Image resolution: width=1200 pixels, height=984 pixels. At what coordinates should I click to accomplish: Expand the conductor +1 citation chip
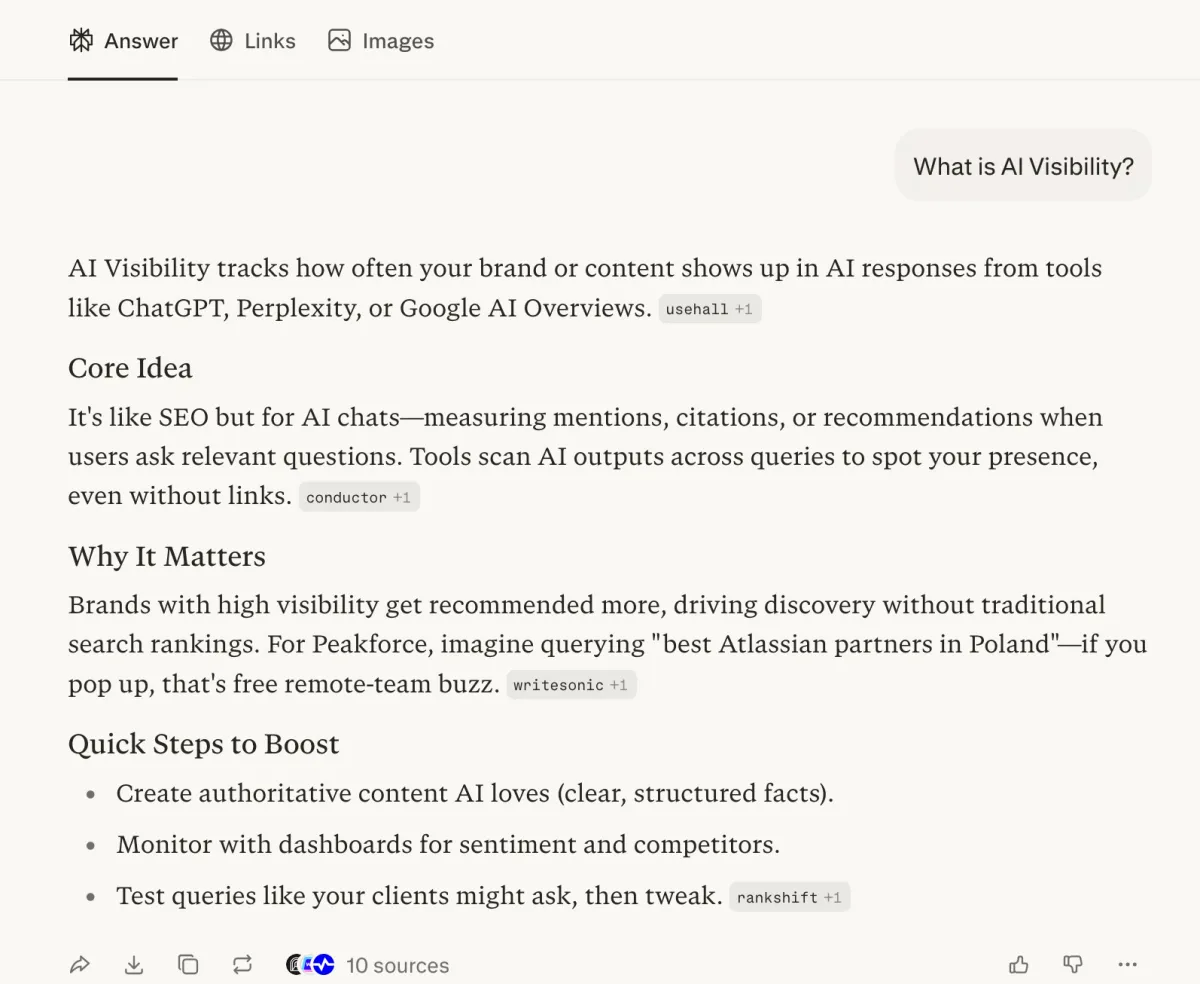(x=359, y=497)
